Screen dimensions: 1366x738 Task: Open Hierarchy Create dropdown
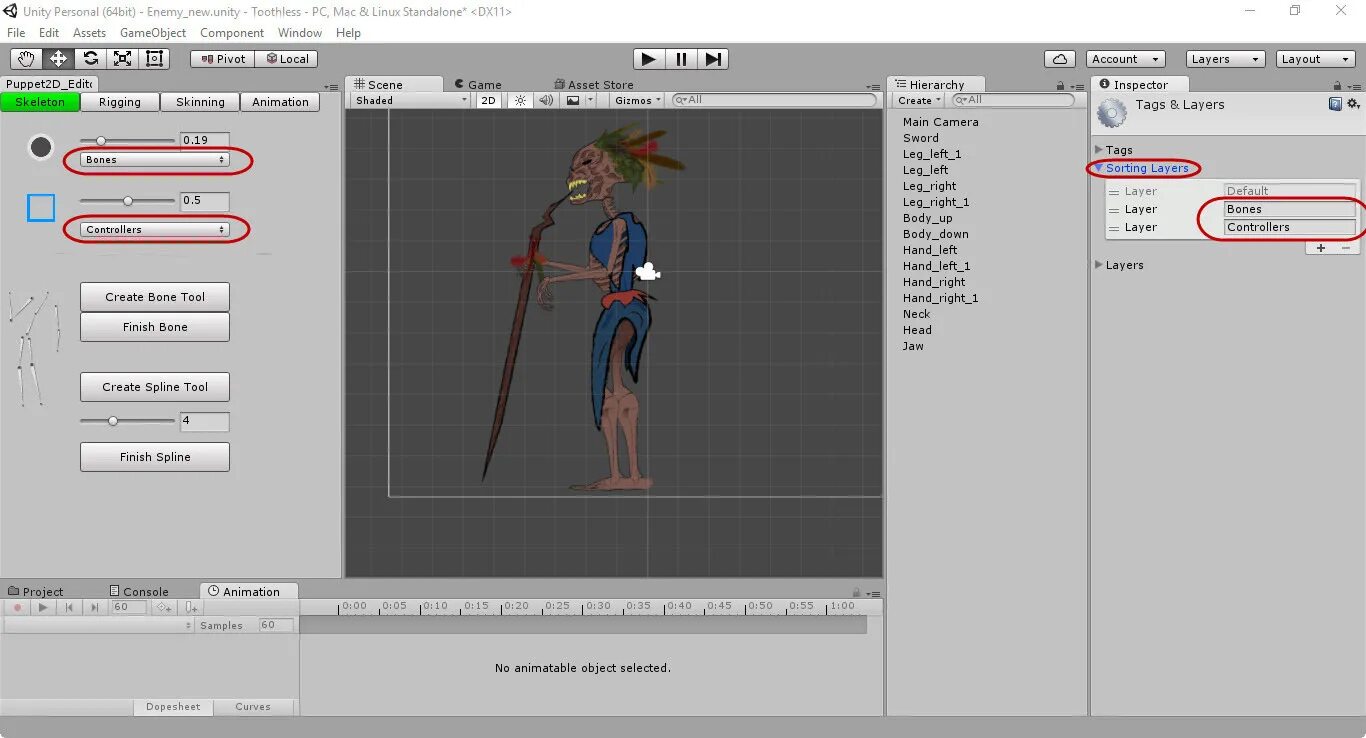(919, 100)
